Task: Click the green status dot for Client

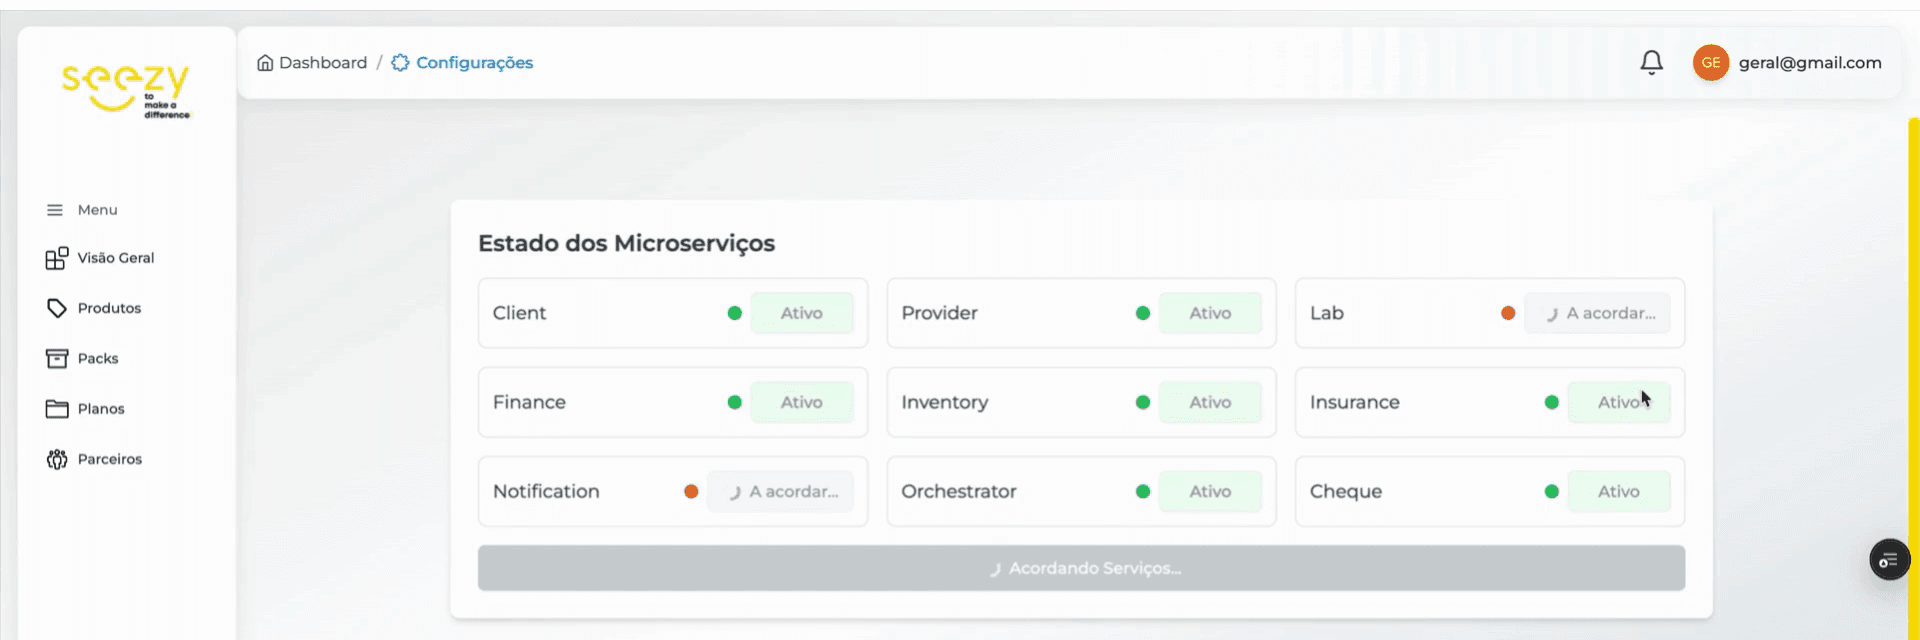Action: coord(735,313)
